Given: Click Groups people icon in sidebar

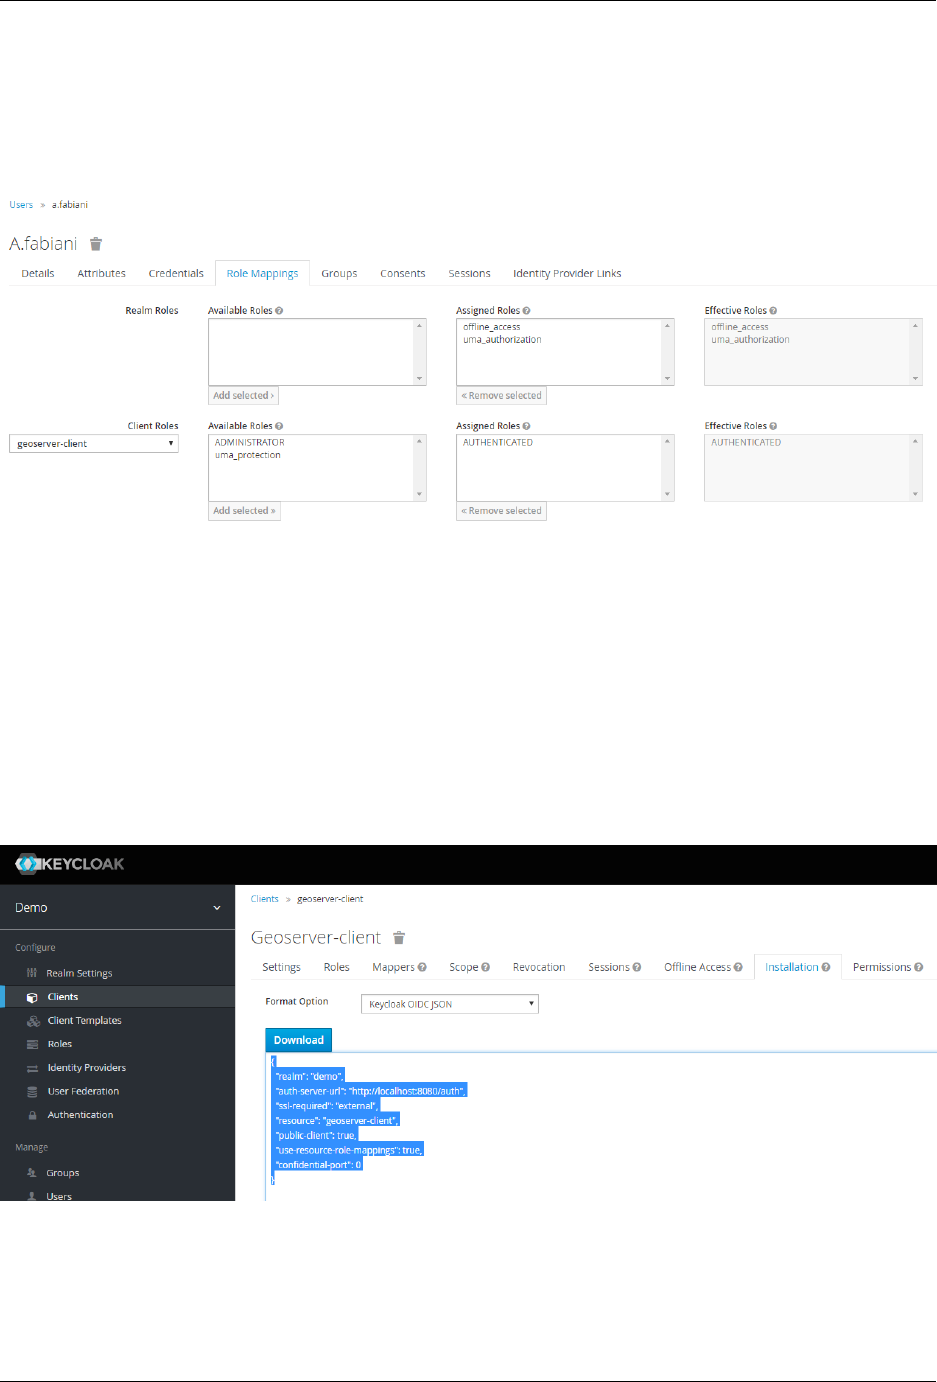Looking at the screenshot, I should pos(32,1173).
